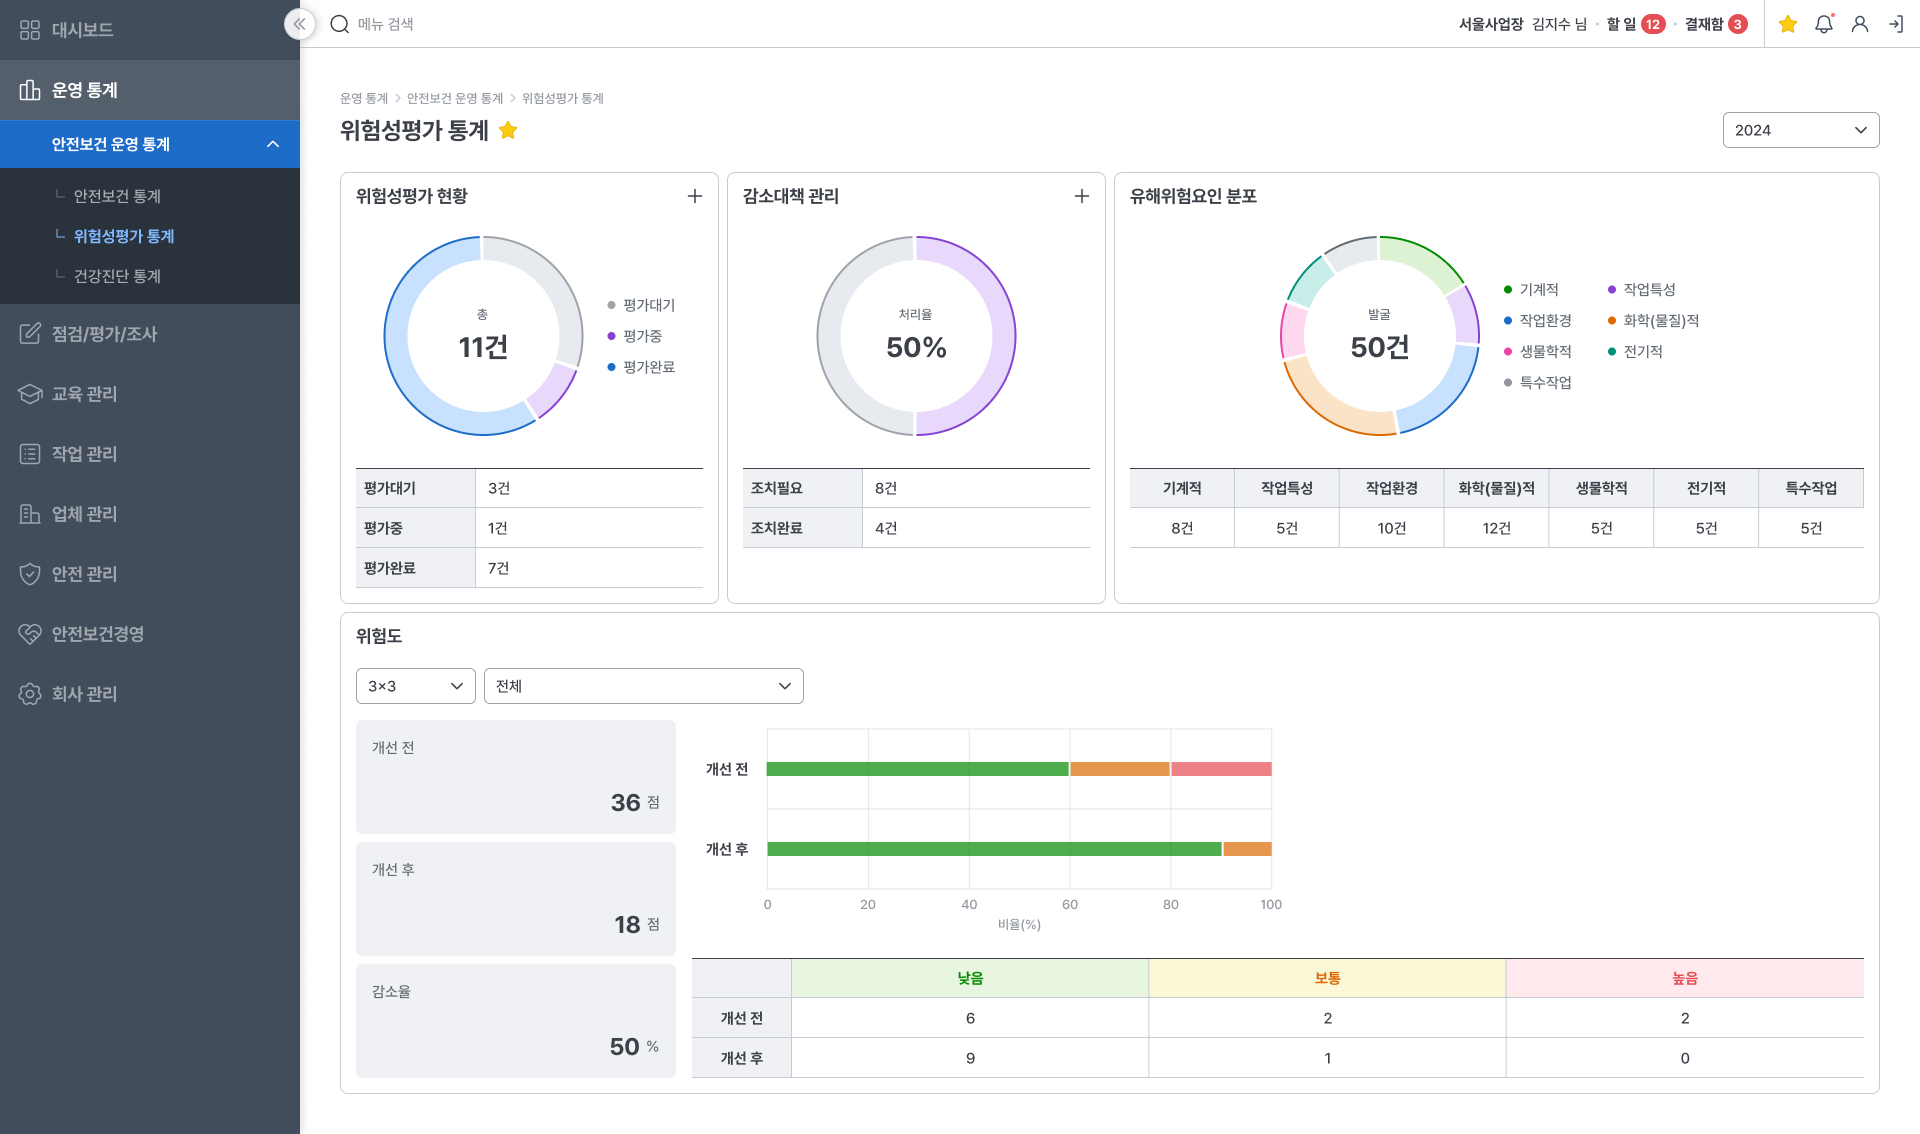Open the 2024 year dropdown
Screen dimensions: 1920x1134
click(x=1800, y=130)
